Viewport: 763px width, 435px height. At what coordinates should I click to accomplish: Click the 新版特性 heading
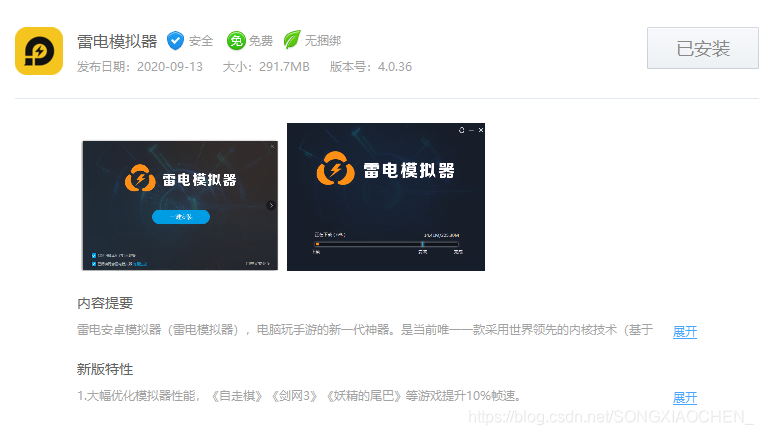coord(105,369)
